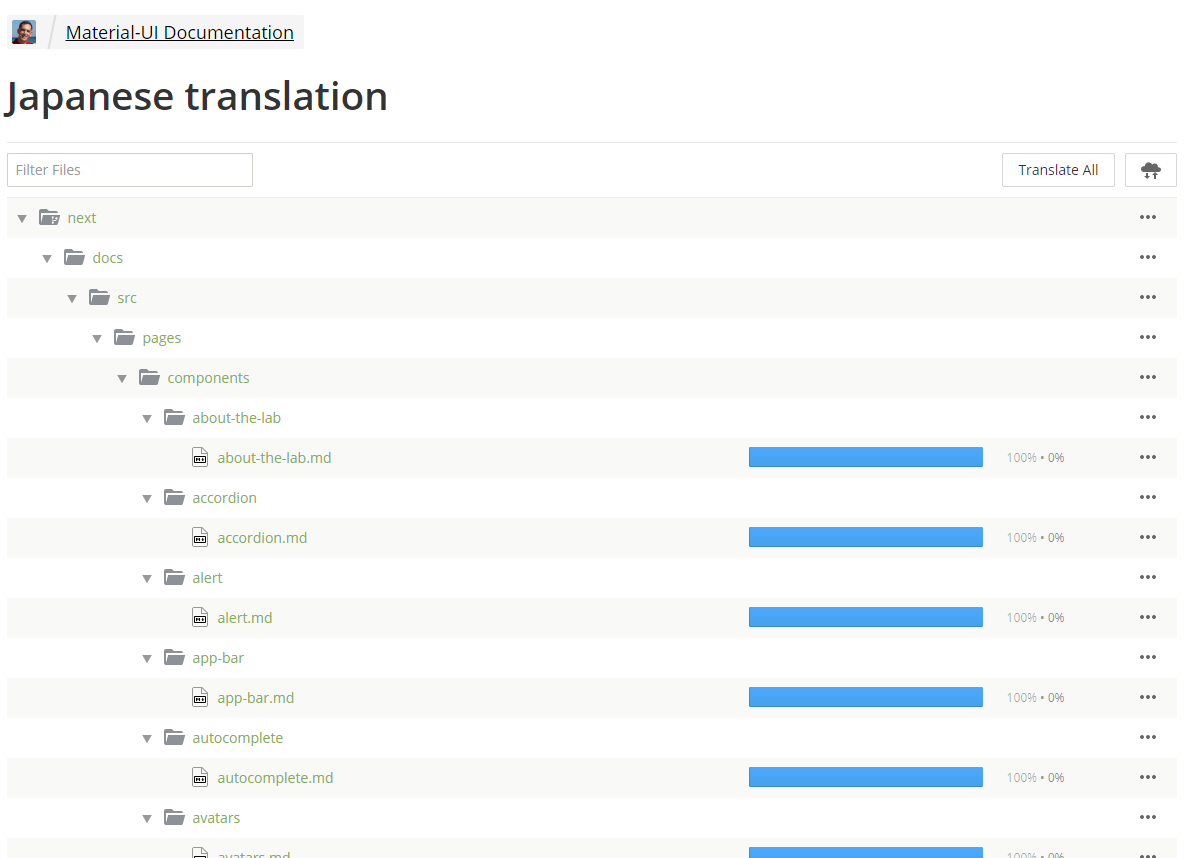Click the accordion.md progress bar
1195x858 pixels.
(x=866, y=537)
